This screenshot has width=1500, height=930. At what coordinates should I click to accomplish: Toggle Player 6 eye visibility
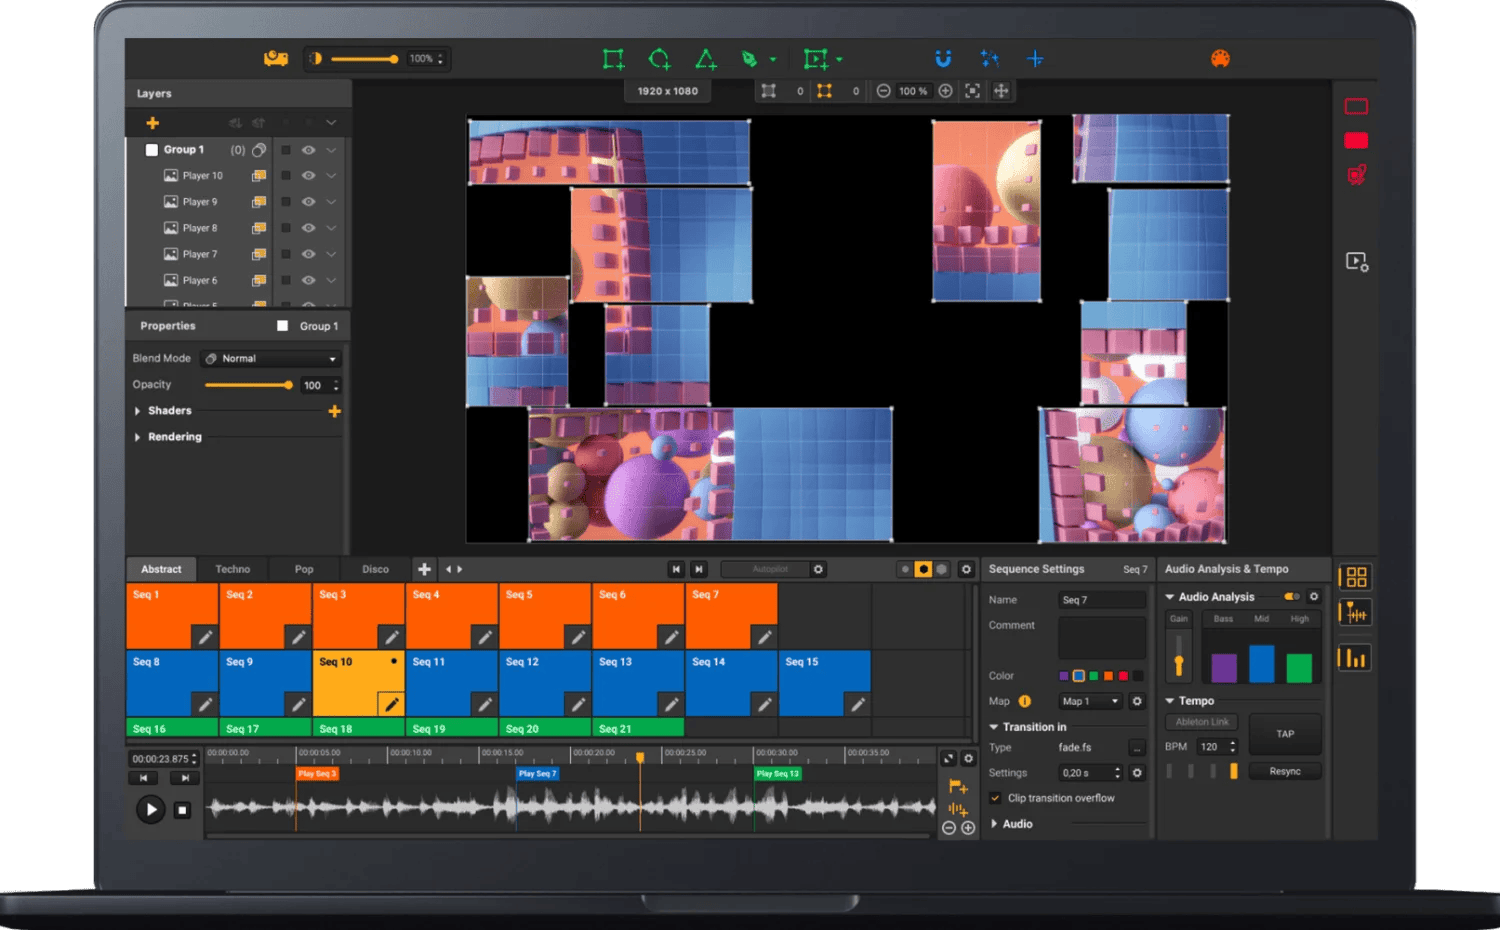(309, 280)
